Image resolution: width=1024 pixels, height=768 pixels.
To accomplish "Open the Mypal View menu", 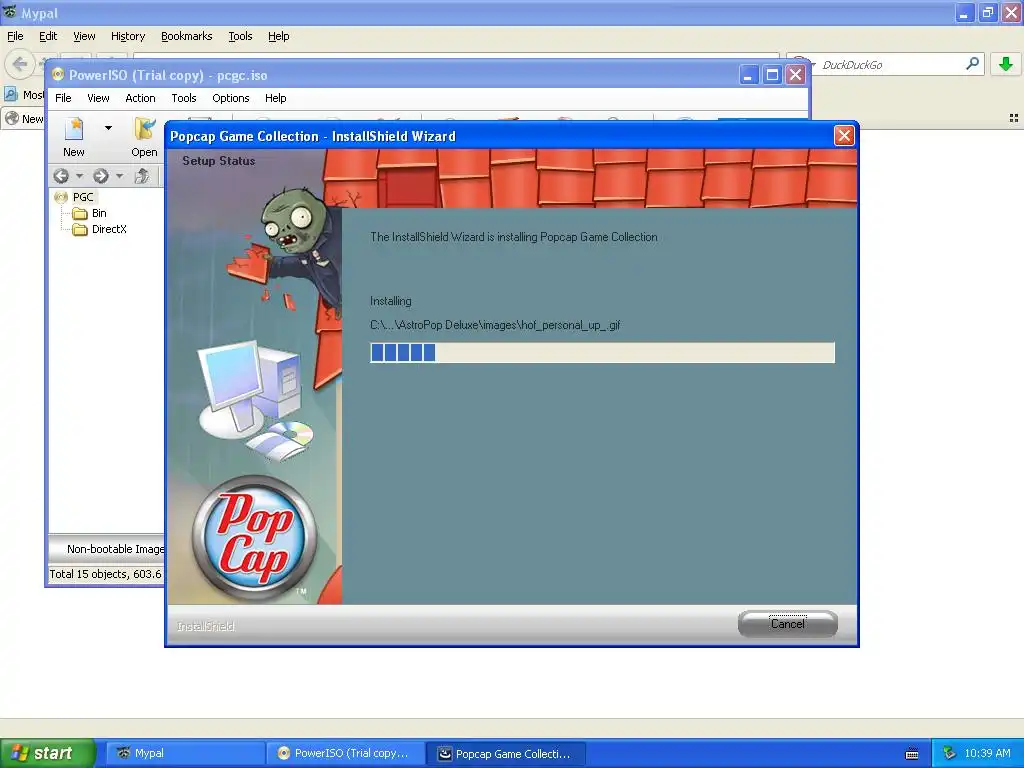I will click(x=84, y=36).
